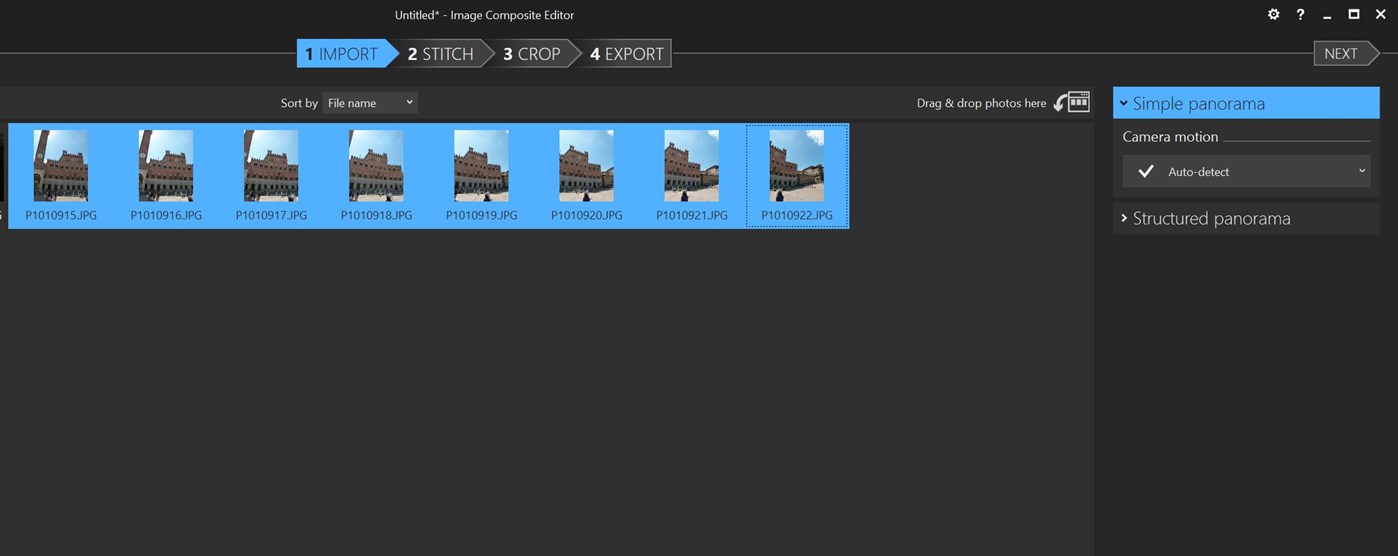This screenshot has width=1398, height=556.
Task: Minimize the Image Composite Editor window
Action: tap(1327, 15)
